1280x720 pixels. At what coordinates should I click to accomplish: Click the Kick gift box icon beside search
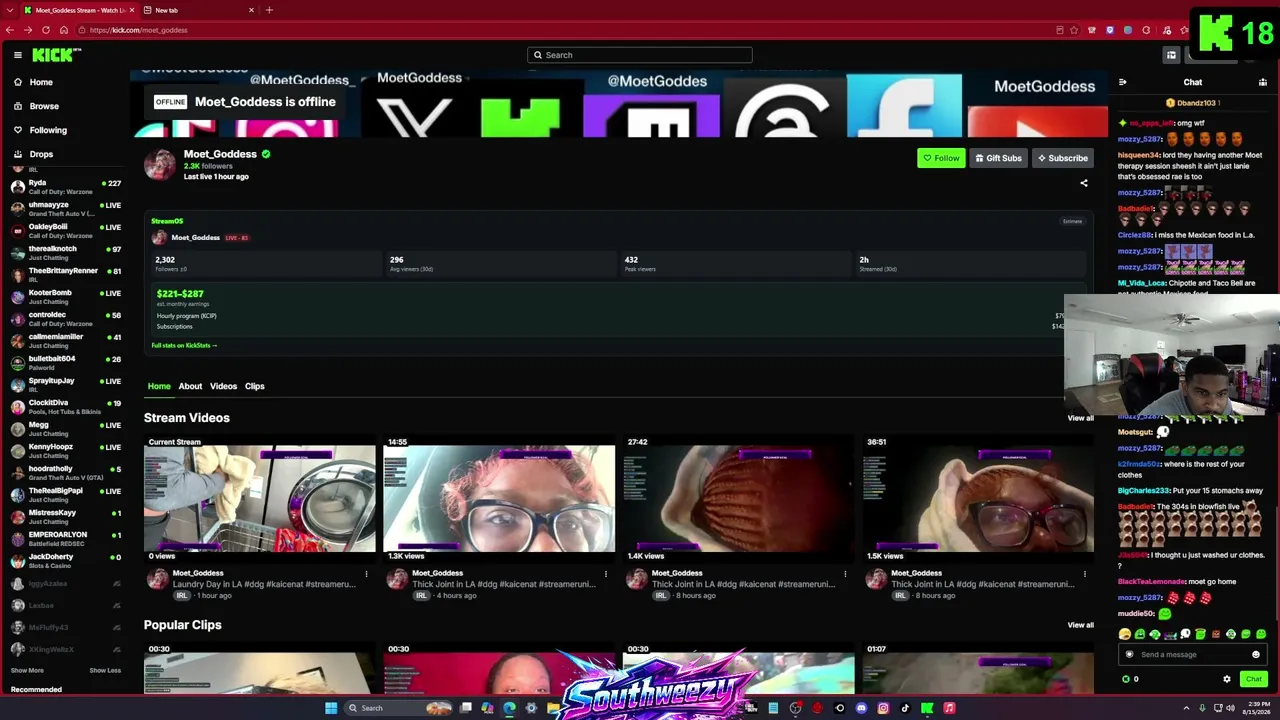pos(1171,55)
